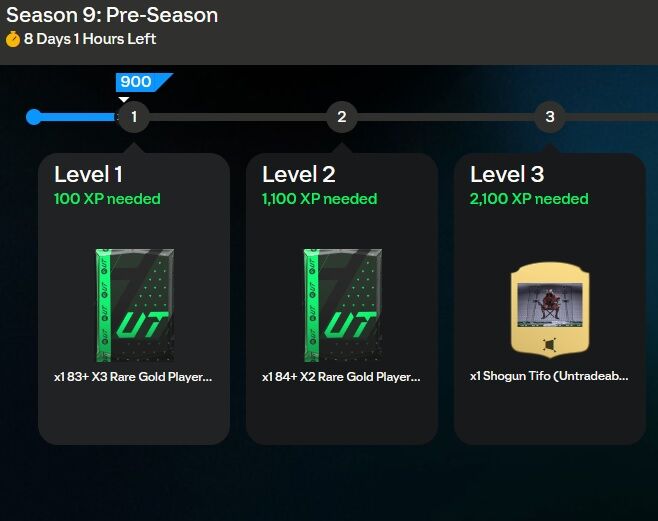Click the stopwatch timer icon
This screenshot has height=521, width=658.
pyautogui.click(x=13, y=39)
